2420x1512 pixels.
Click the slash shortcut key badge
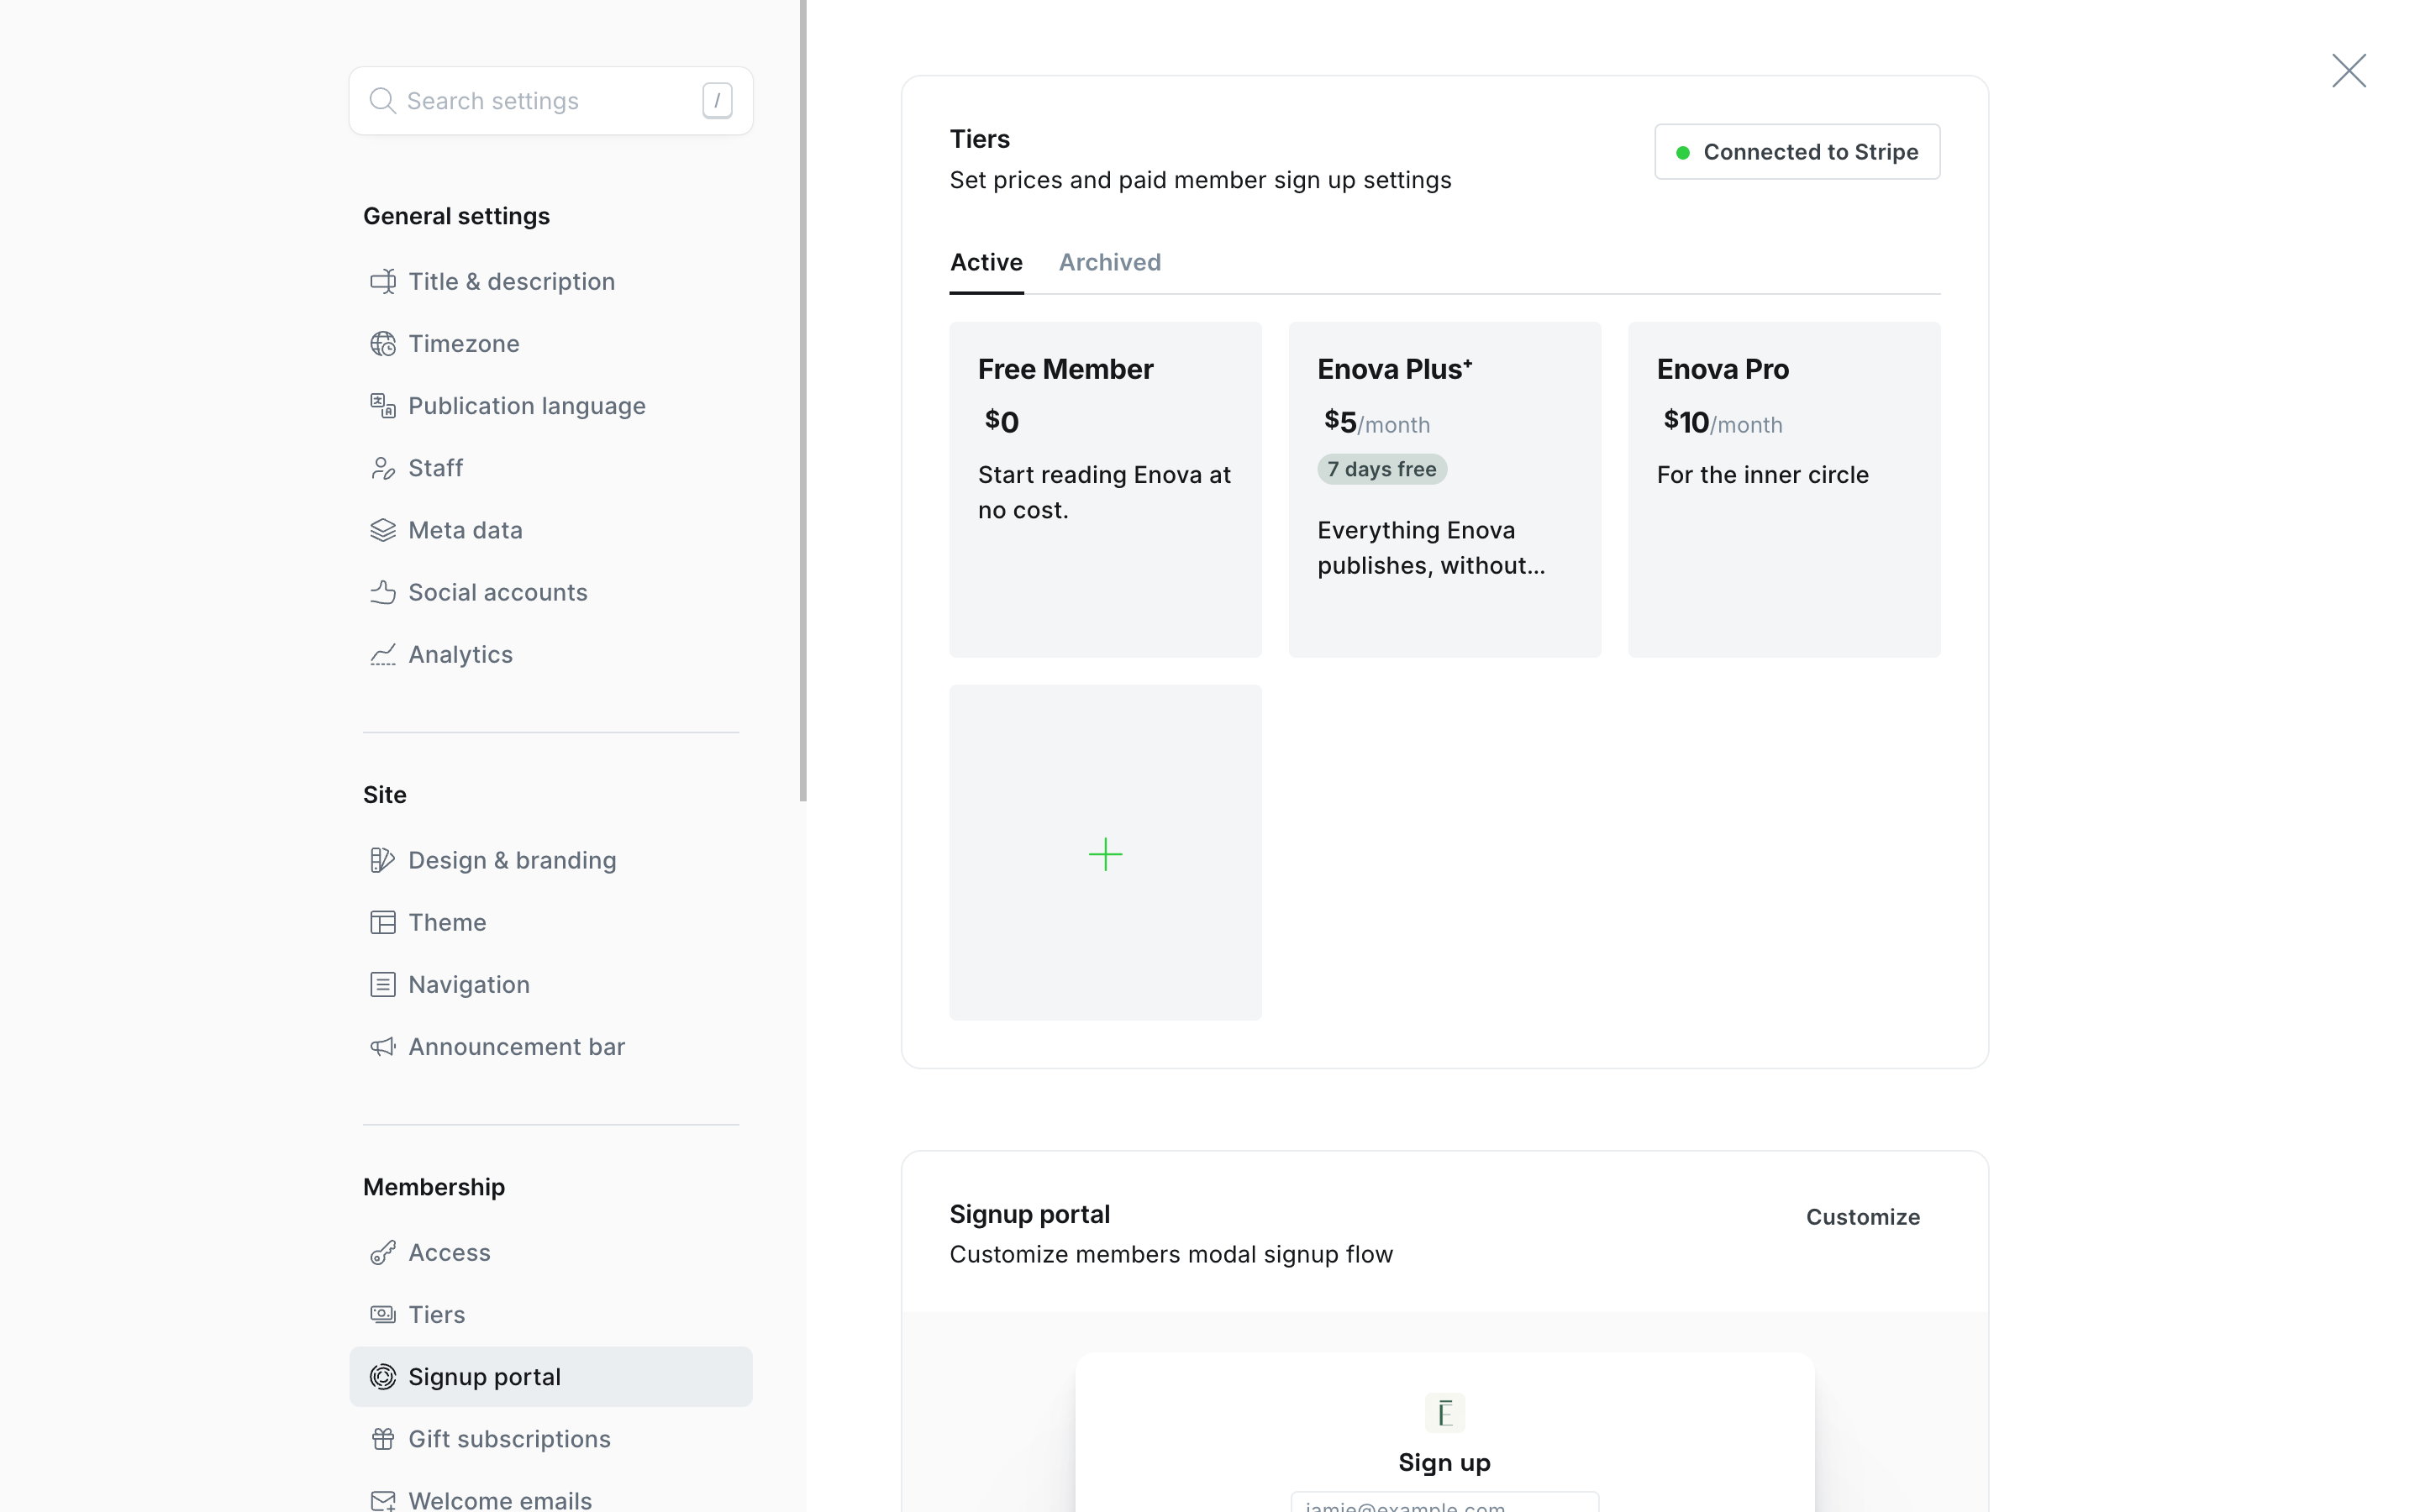coord(717,101)
